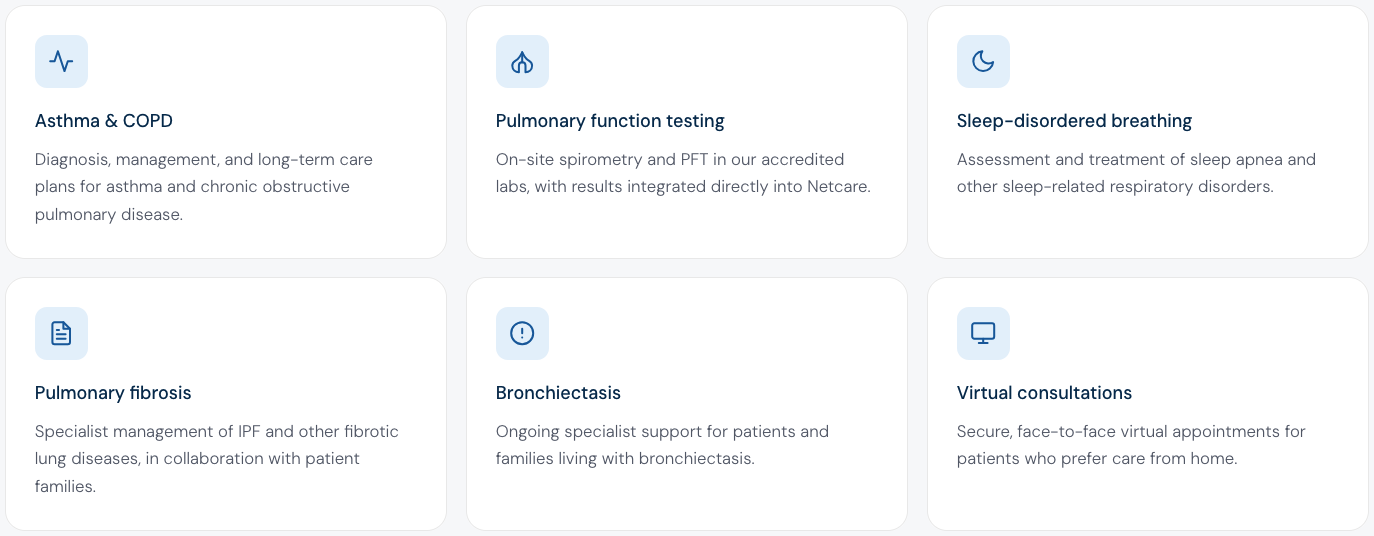1374x536 pixels.
Task: Click the lungs icon above Pulmonary function testing
Action: coord(522,61)
